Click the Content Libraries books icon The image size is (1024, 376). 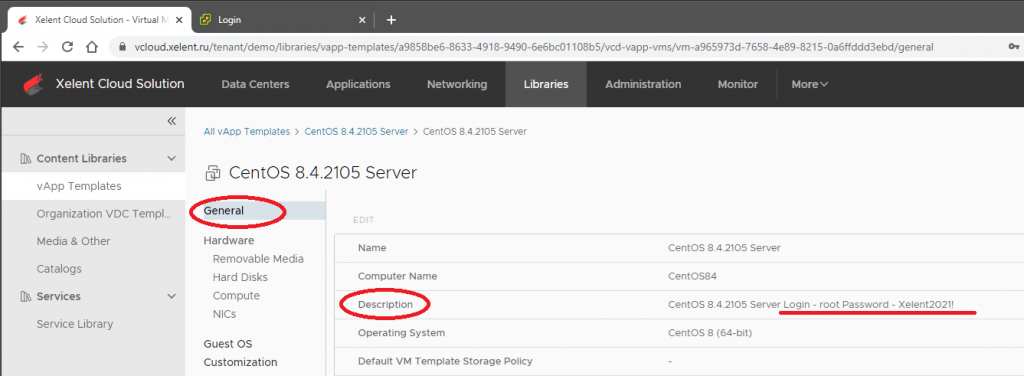25,159
